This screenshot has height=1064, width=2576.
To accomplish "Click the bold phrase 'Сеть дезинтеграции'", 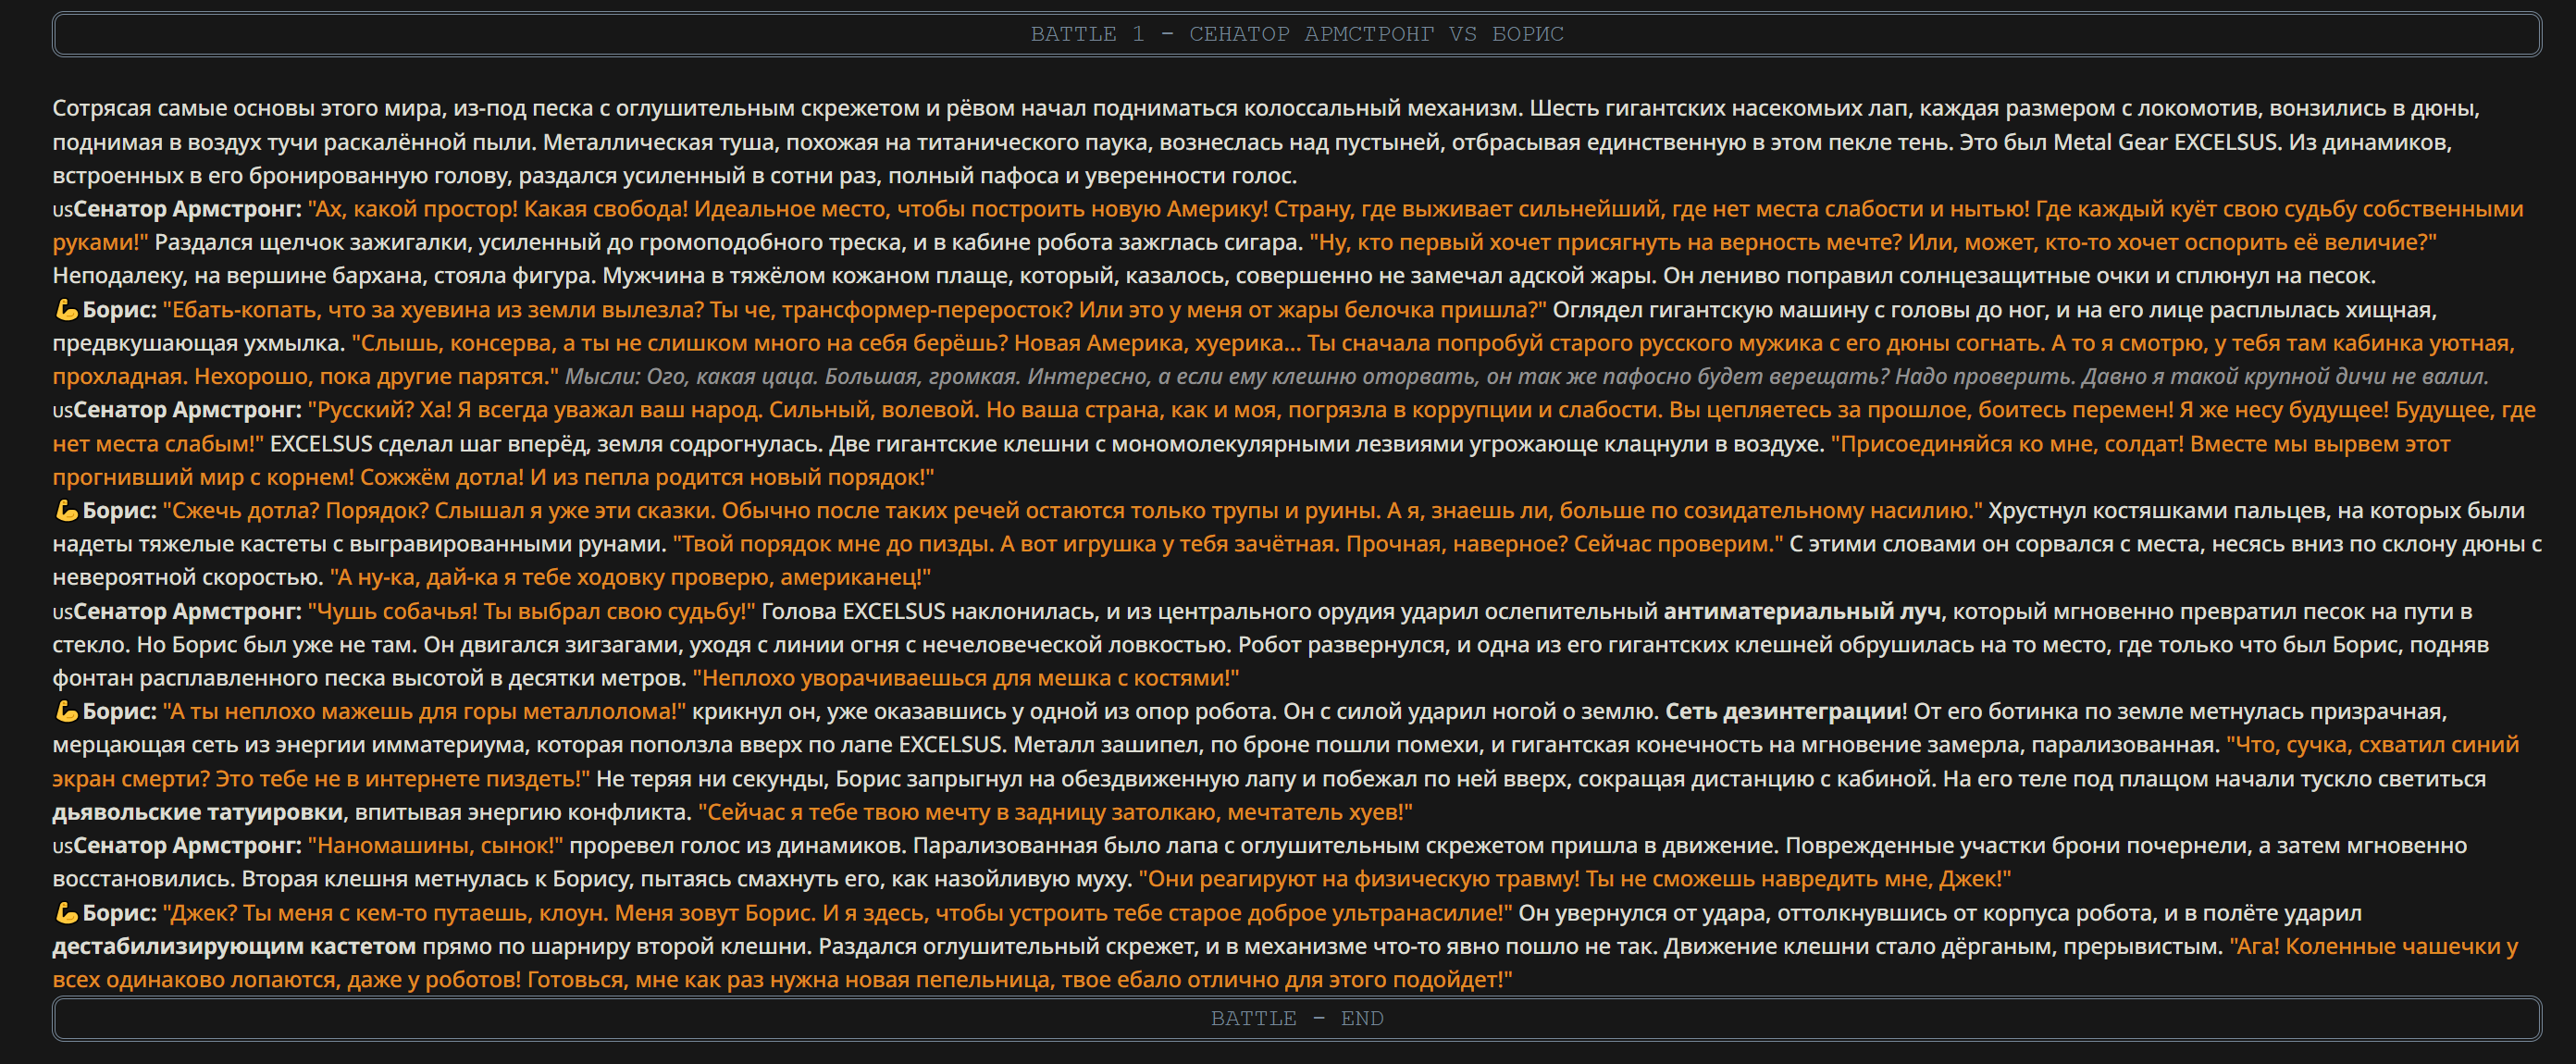I will [1782, 712].
